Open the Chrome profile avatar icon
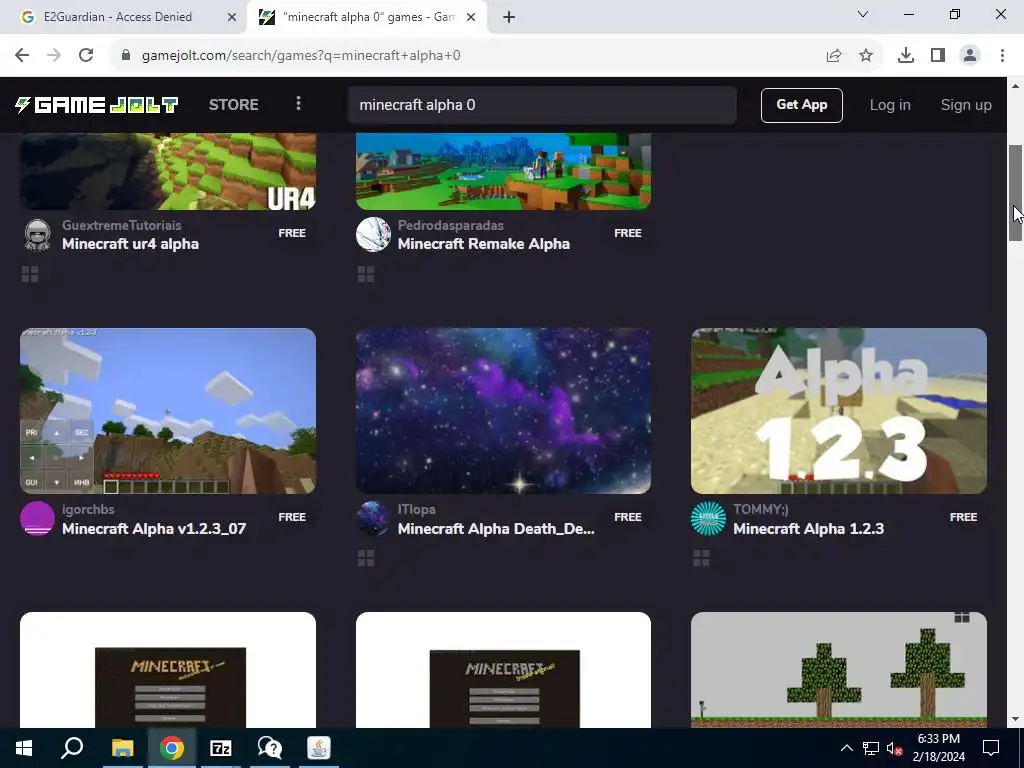Screen dimensions: 1024x768 click(970, 56)
